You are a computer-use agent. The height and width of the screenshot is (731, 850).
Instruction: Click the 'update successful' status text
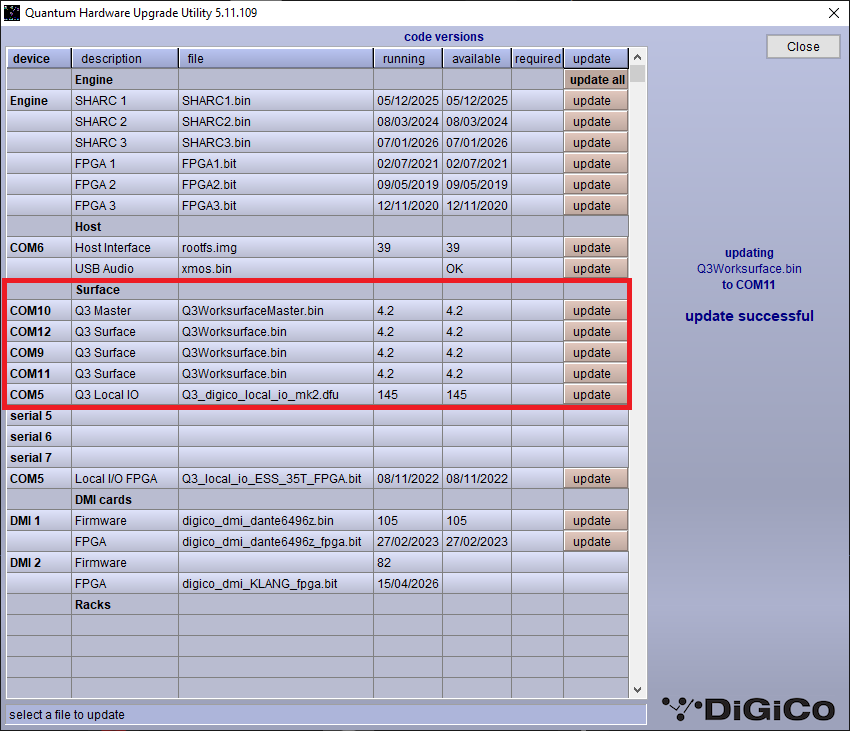749,316
